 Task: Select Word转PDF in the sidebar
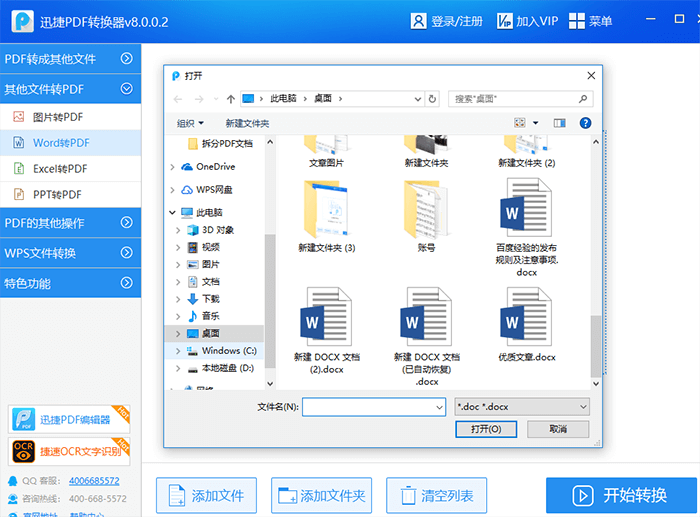pos(71,143)
